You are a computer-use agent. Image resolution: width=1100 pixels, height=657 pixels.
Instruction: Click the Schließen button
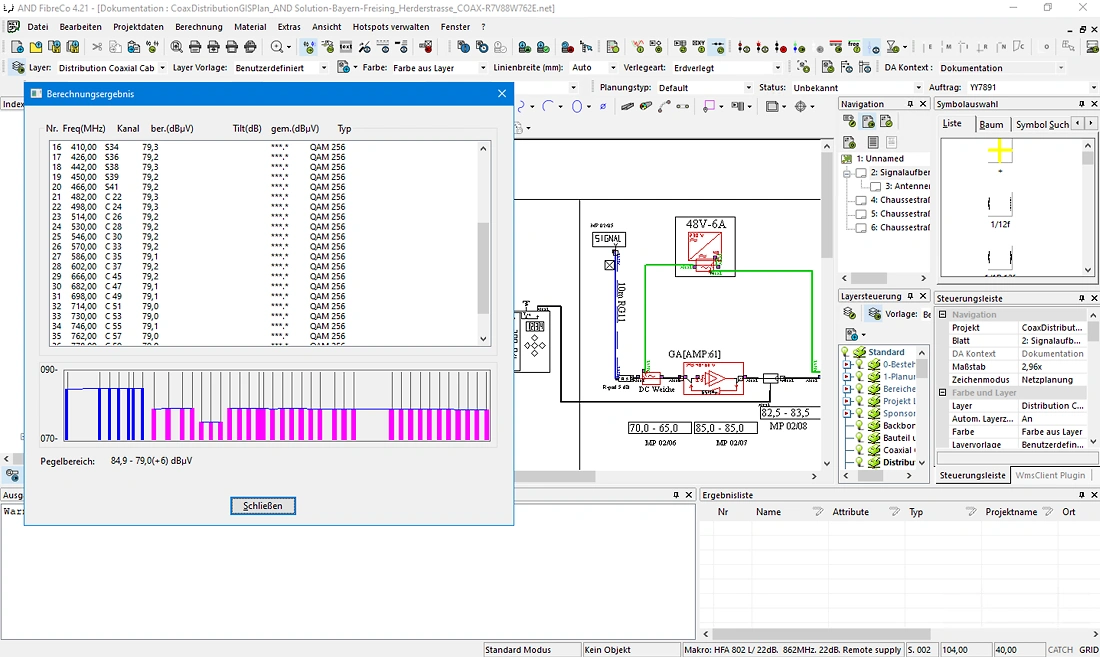coord(263,506)
